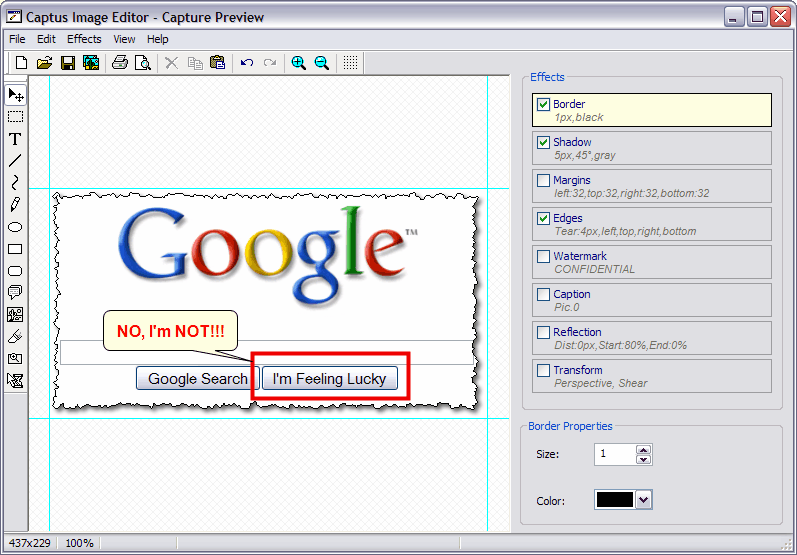The width and height of the screenshot is (797, 555).
Task: Select the Watermark 'CONFIDENTIAL' text
Action: coord(595,269)
